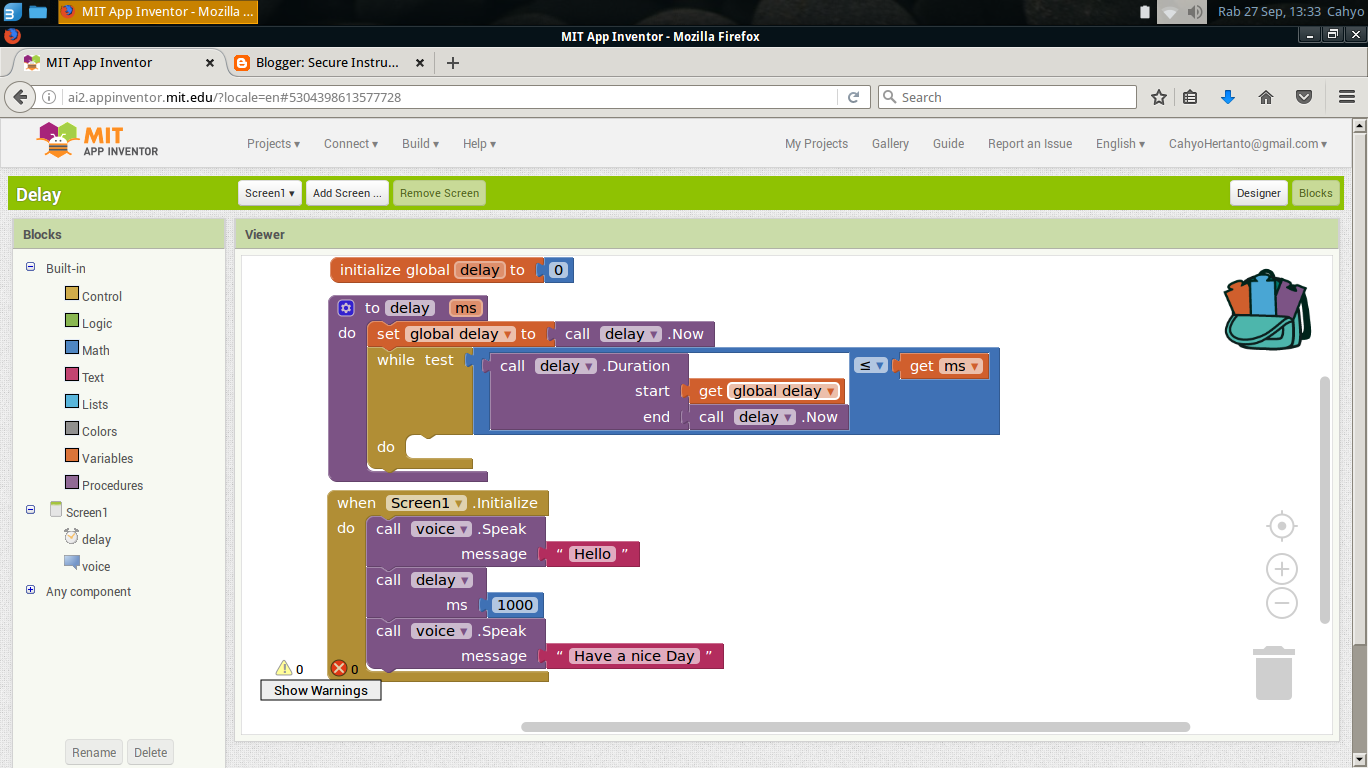
Task: Expand the Any component tree node
Action: point(30,591)
